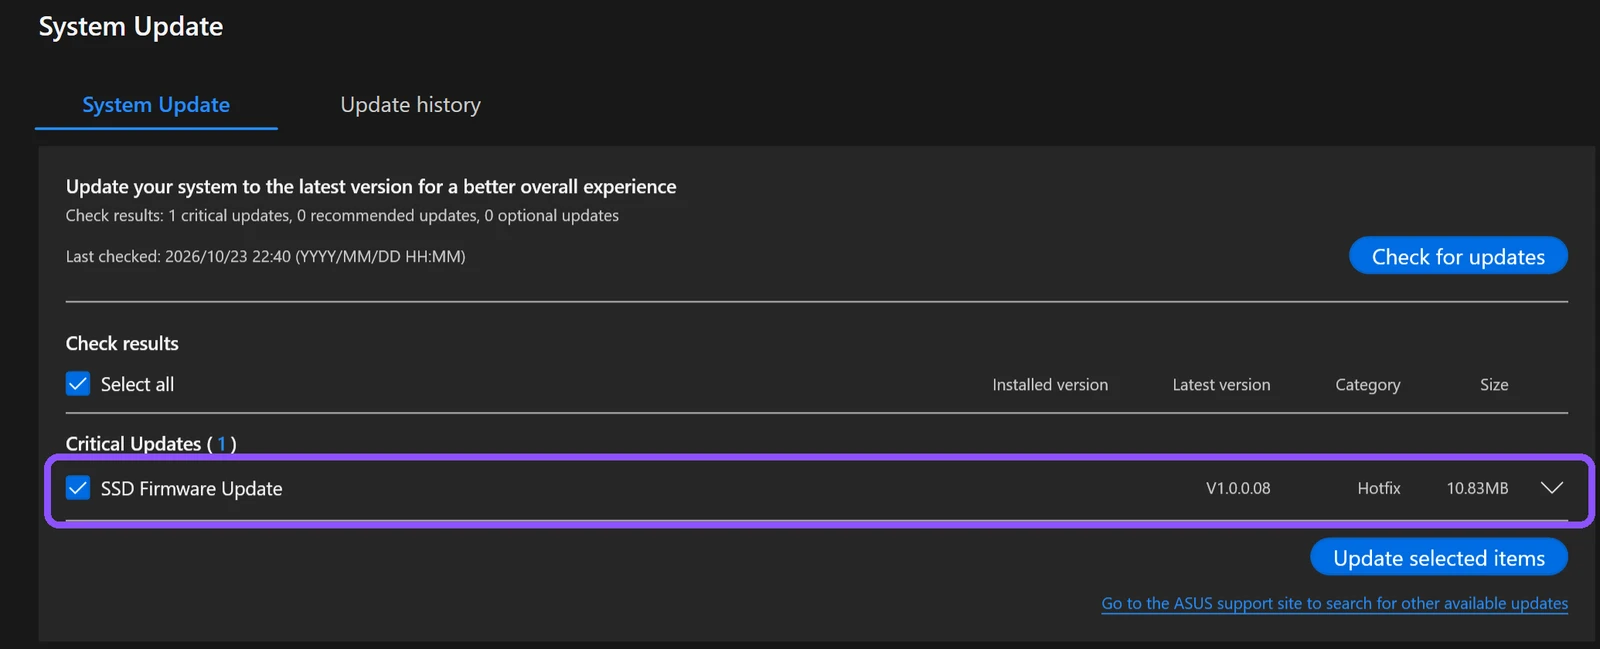The height and width of the screenshot is (649, 1600).
Task: Click the Critical Updates heading
Action: click(151, 444)
